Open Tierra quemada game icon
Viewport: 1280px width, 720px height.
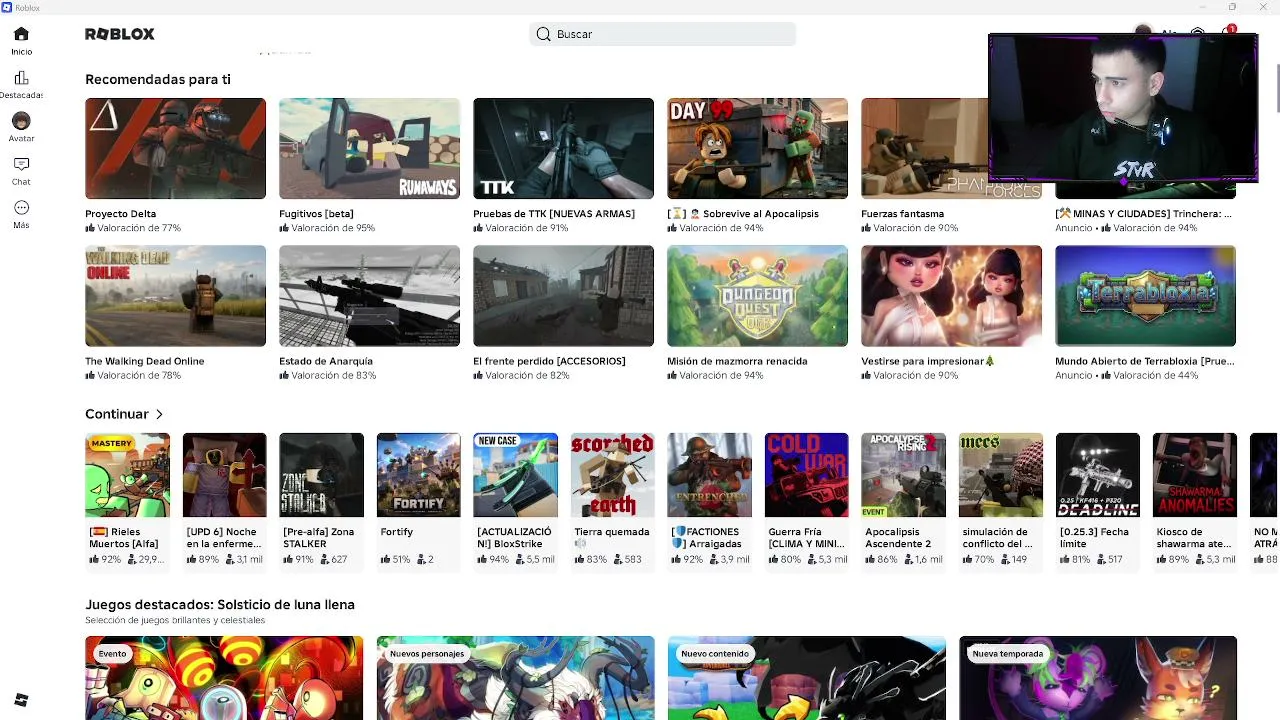click(x=612, y=475)
